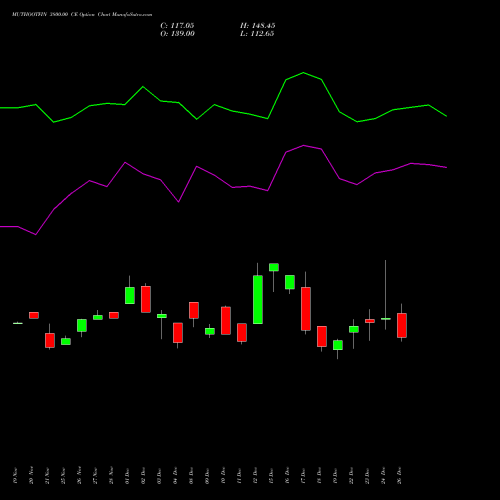Click the green candle for 15 Dec
Screen dimensions: 500x500
pos(274,267)
